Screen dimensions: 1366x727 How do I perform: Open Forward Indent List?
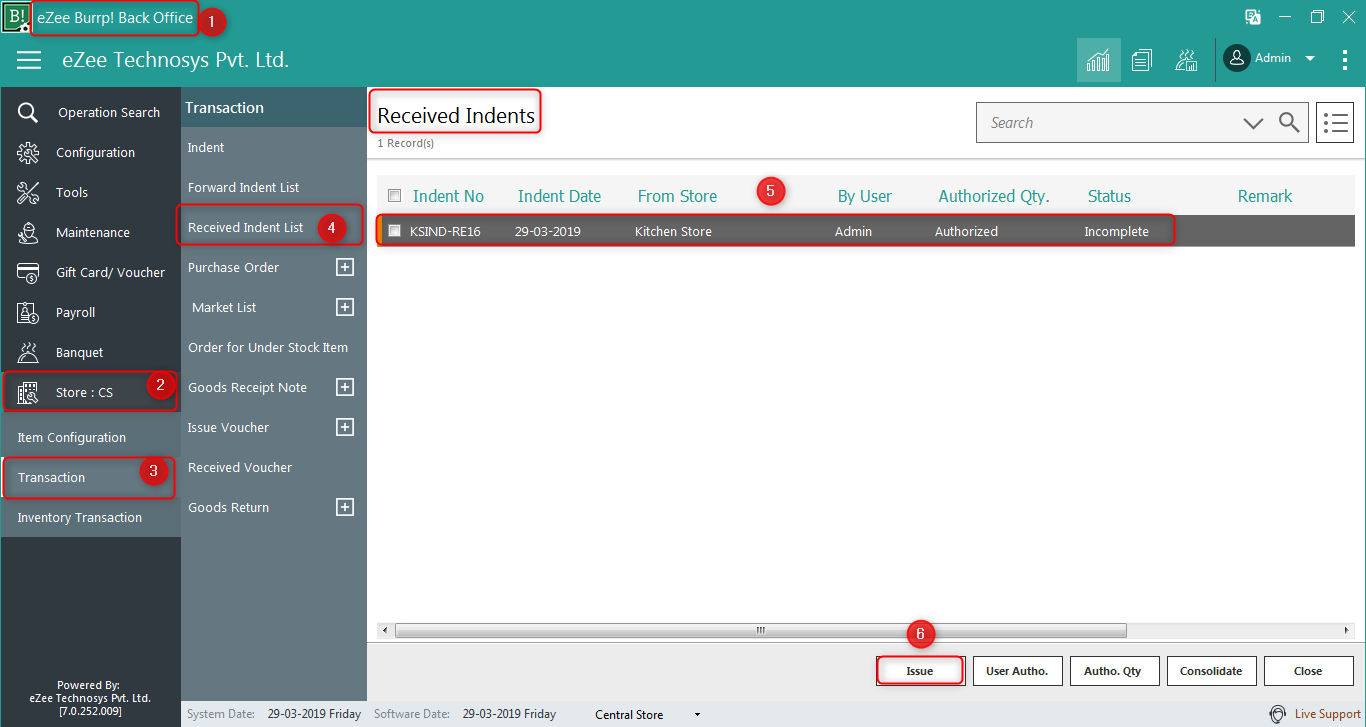(x=244, y=187)
